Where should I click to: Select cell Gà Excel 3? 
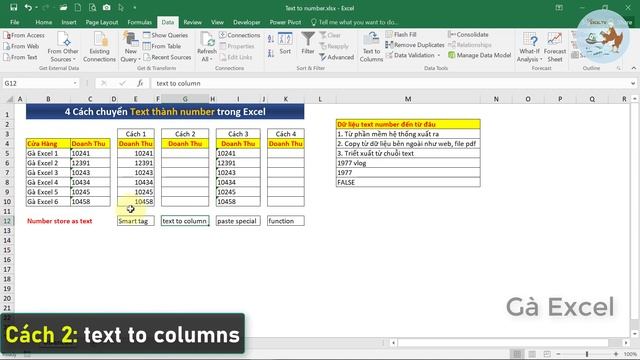(x=48, y=173)
